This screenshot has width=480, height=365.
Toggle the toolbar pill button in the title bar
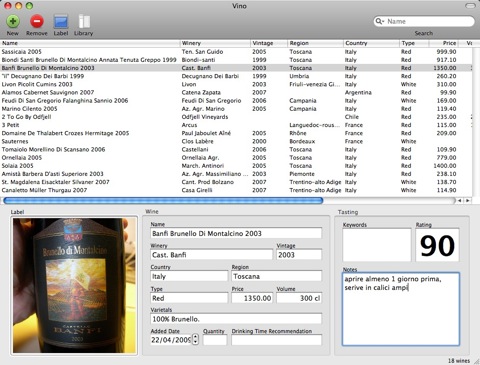(x=470, y=6)
